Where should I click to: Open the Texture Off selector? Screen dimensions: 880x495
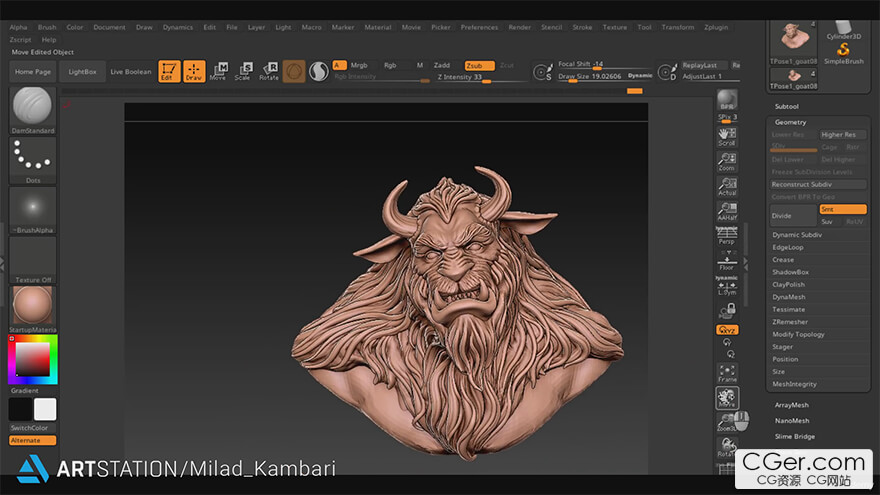(x=33, y=260)
